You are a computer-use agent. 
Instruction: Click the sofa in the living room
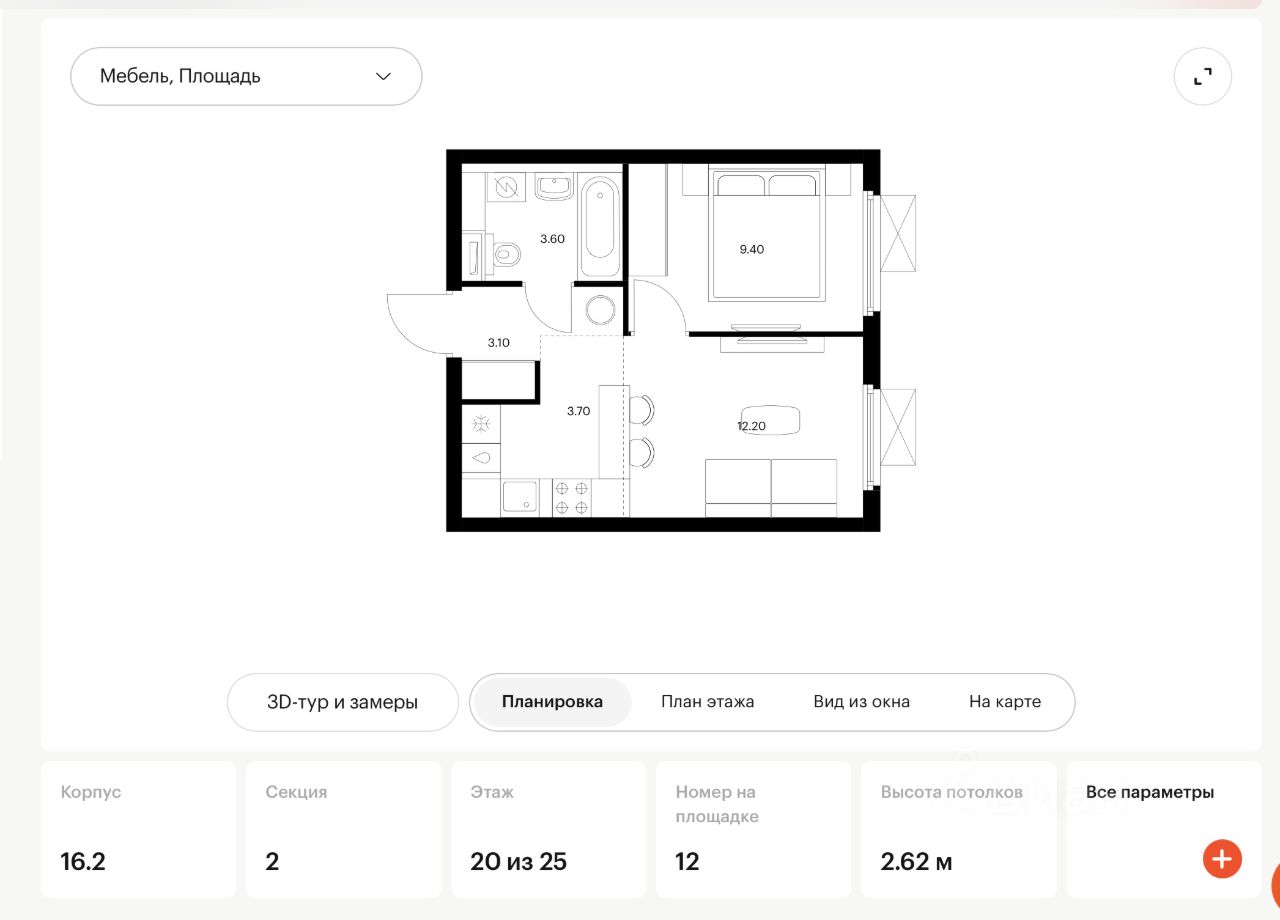click(770, 488)
